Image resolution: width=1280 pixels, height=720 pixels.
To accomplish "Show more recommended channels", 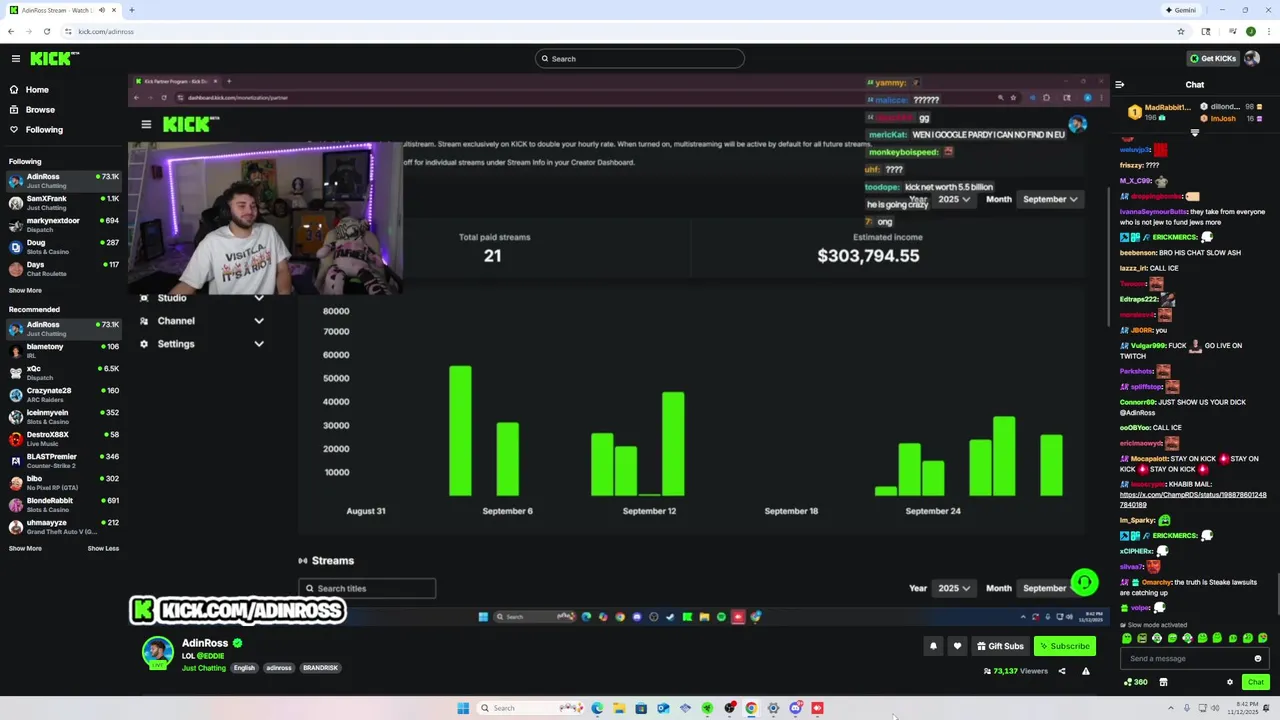I will [x=25, y=549].
